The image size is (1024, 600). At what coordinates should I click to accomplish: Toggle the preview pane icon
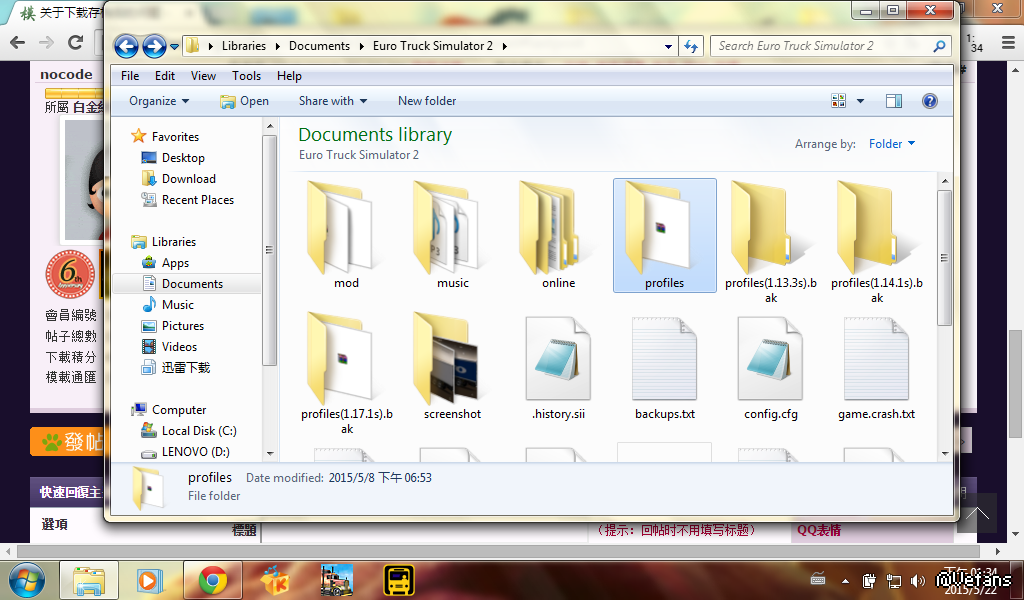tap(893, 101)
